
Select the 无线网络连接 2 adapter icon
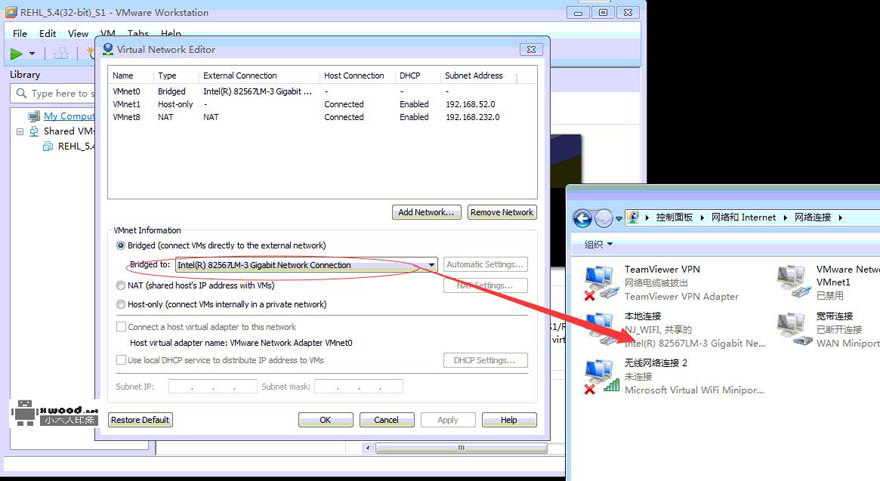click(601, 376)
